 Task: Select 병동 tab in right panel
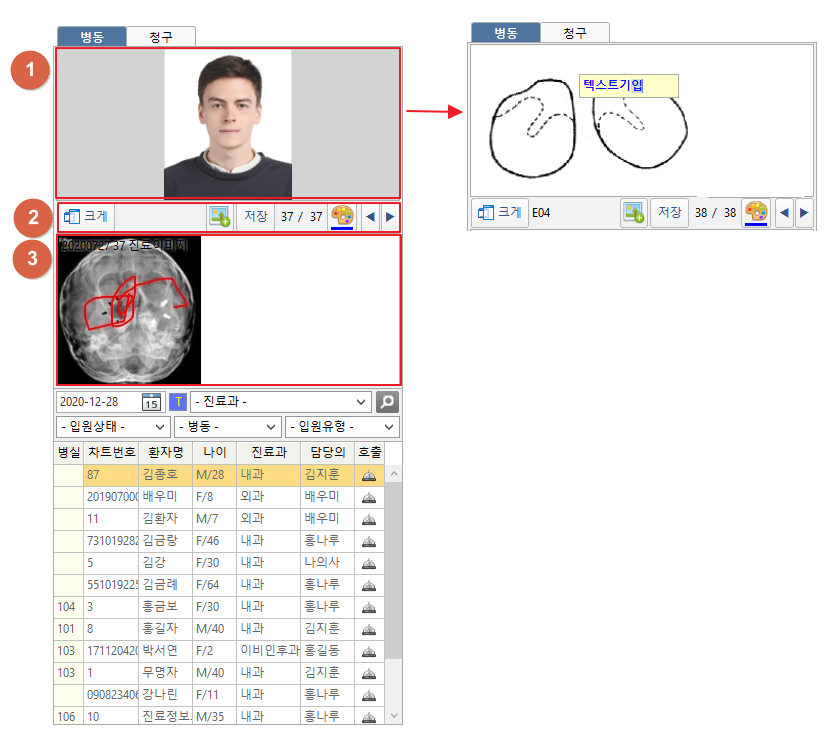click(x=506, y=33)
